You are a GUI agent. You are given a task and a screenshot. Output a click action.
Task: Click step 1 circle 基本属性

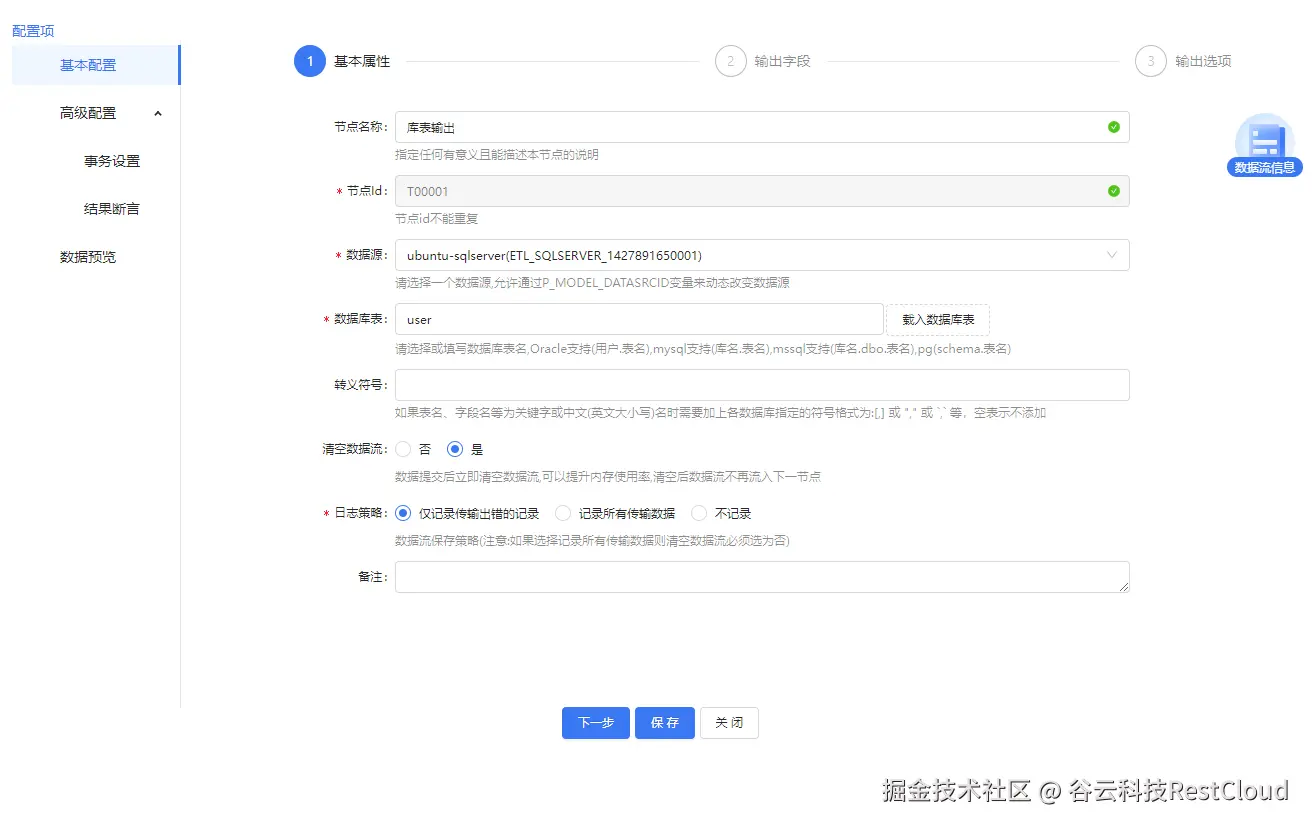[310, 61]
